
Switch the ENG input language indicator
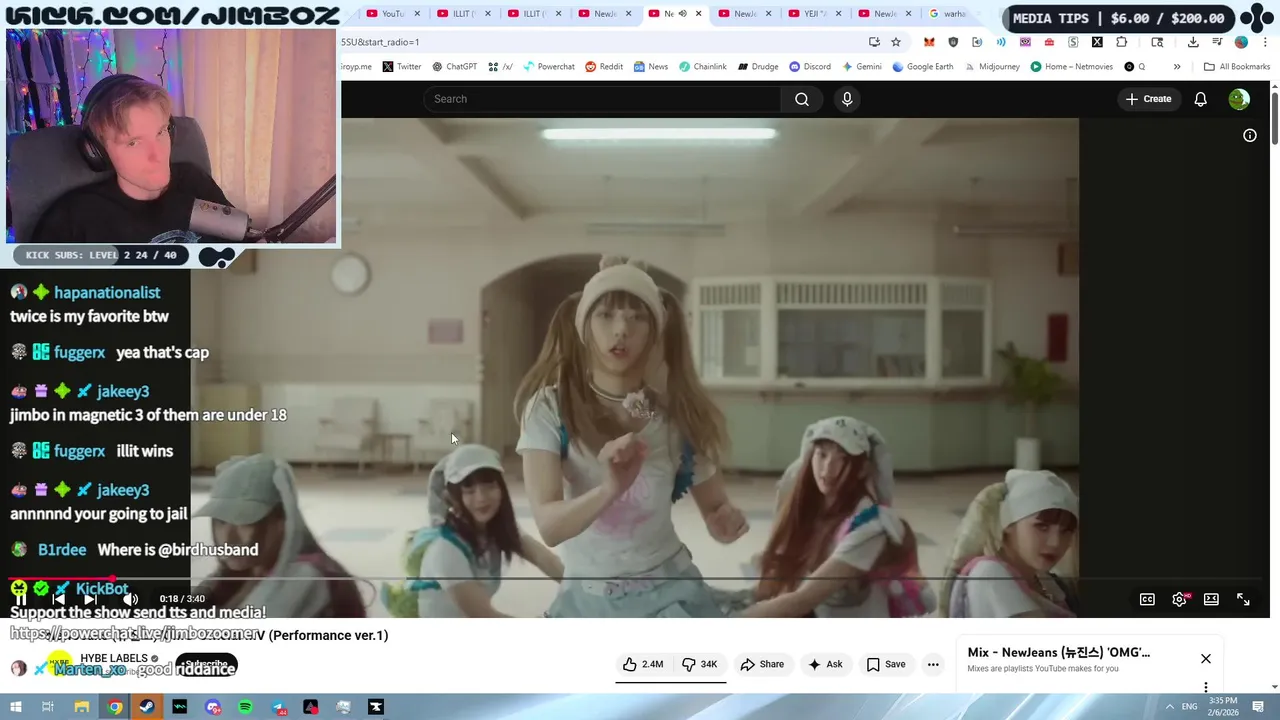click(1191, 707)
